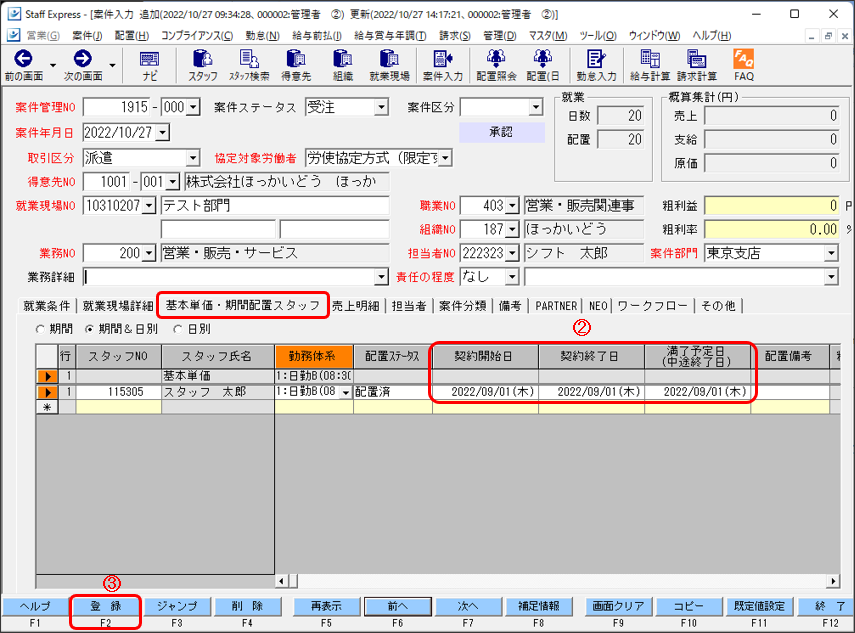Click the スタッフNO cell 115305
This screenshot has height=633, width=855.
(118, 392)
